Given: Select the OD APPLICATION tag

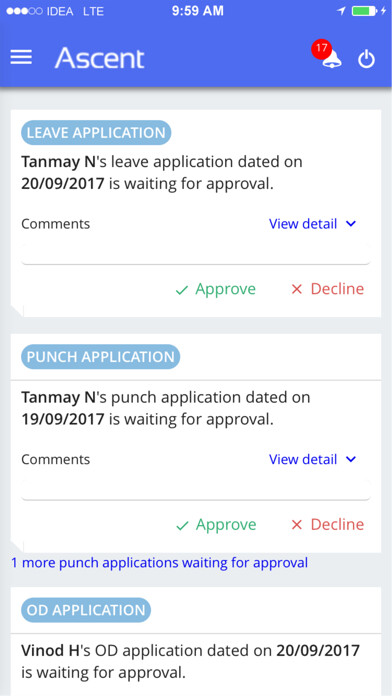Looking at the screenshot, I should point(86,610).
